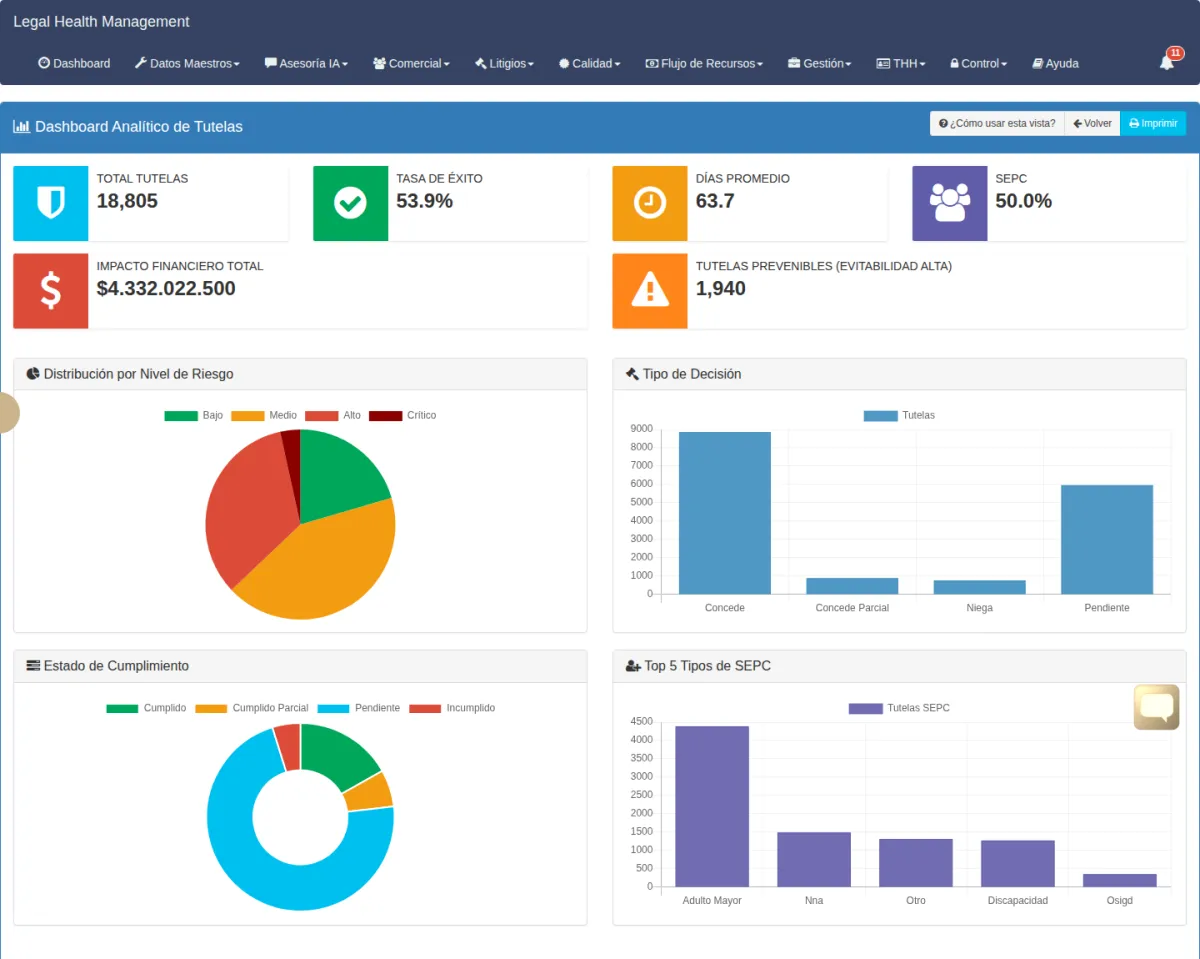Click the Otro bar in SEPC chart

(916, 863)
